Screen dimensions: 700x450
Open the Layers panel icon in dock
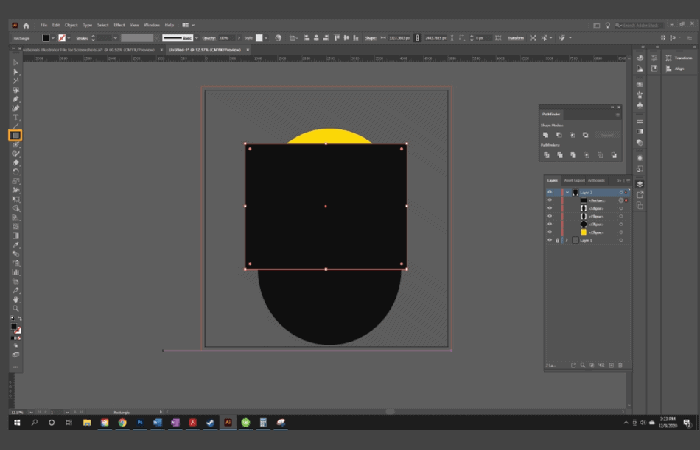point(640,184)
